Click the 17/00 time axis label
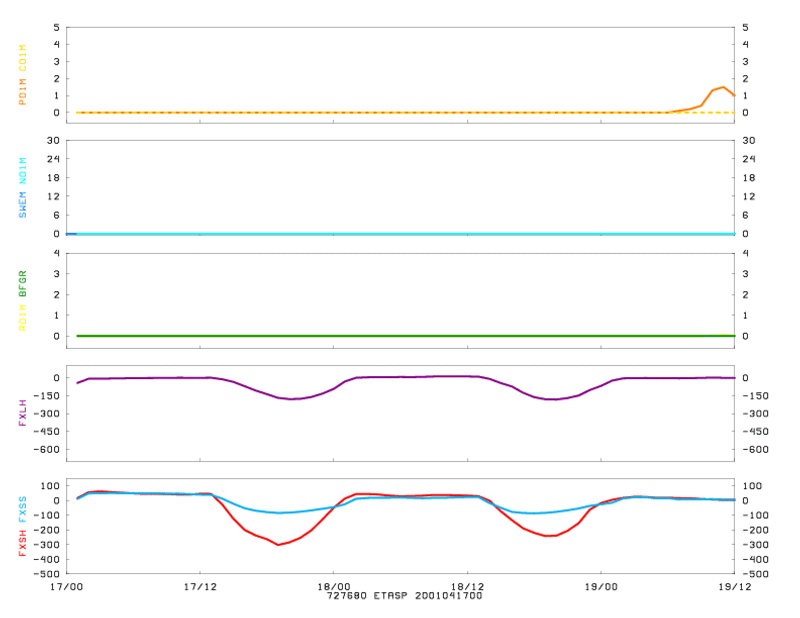The height and width of the screenshot is (618, 800). point(66,587)
